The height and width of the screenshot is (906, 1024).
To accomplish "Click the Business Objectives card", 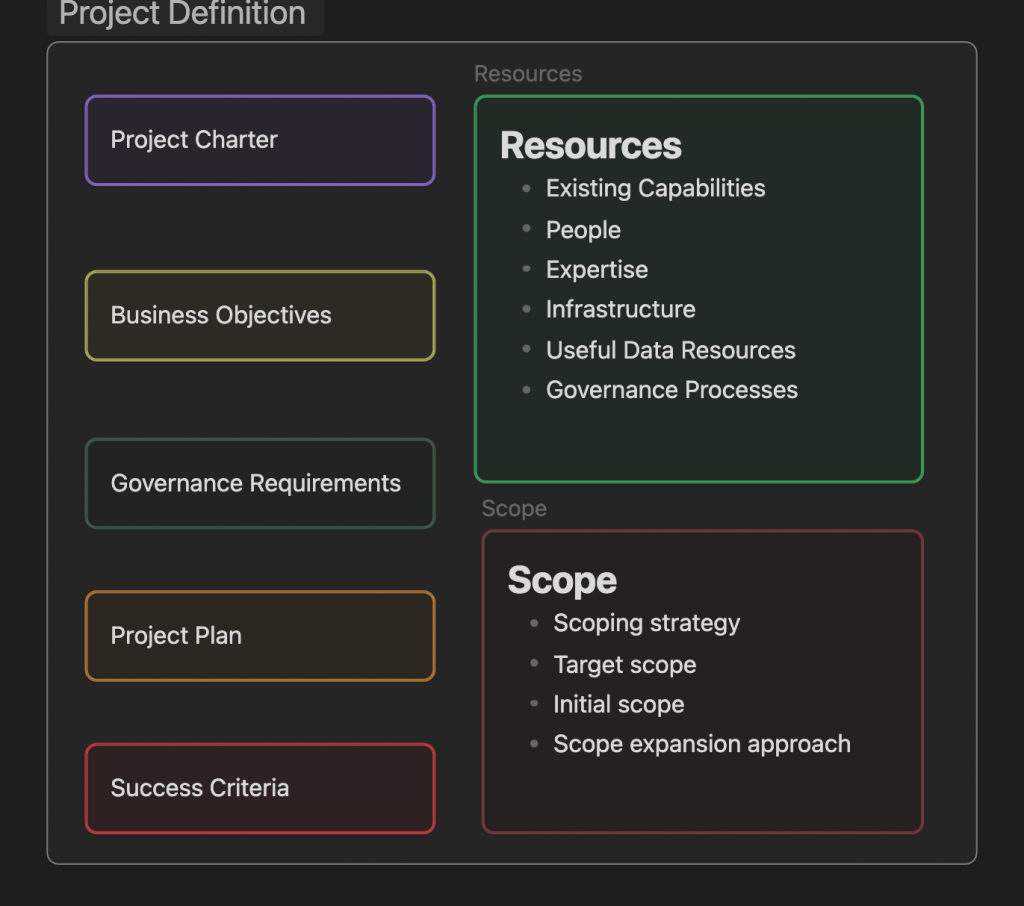I will click(x=260, y=316).
